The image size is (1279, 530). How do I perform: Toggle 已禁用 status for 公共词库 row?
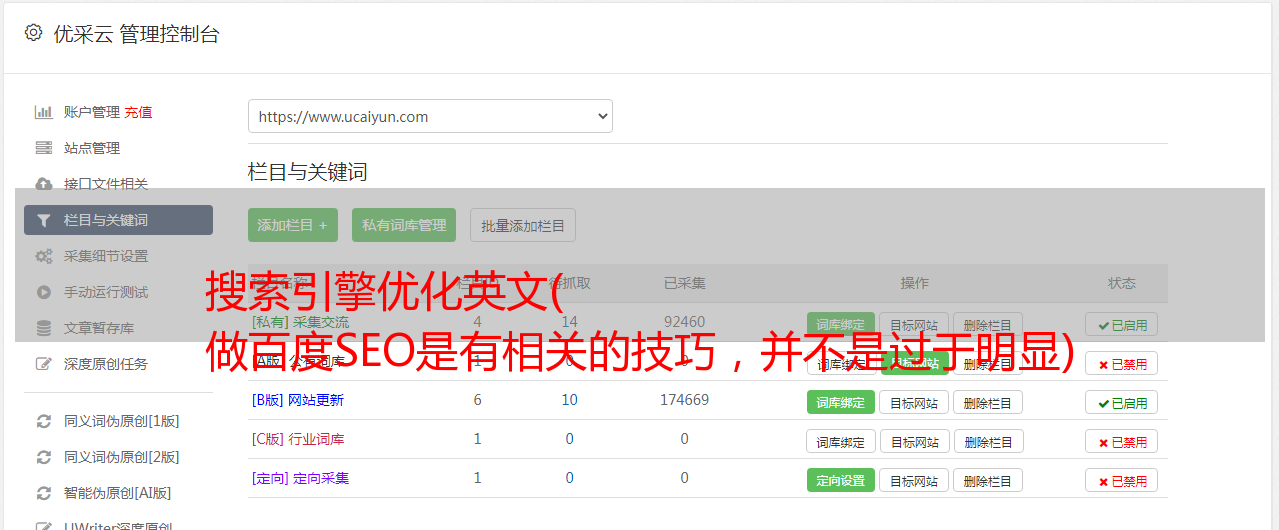(1122, 363)
